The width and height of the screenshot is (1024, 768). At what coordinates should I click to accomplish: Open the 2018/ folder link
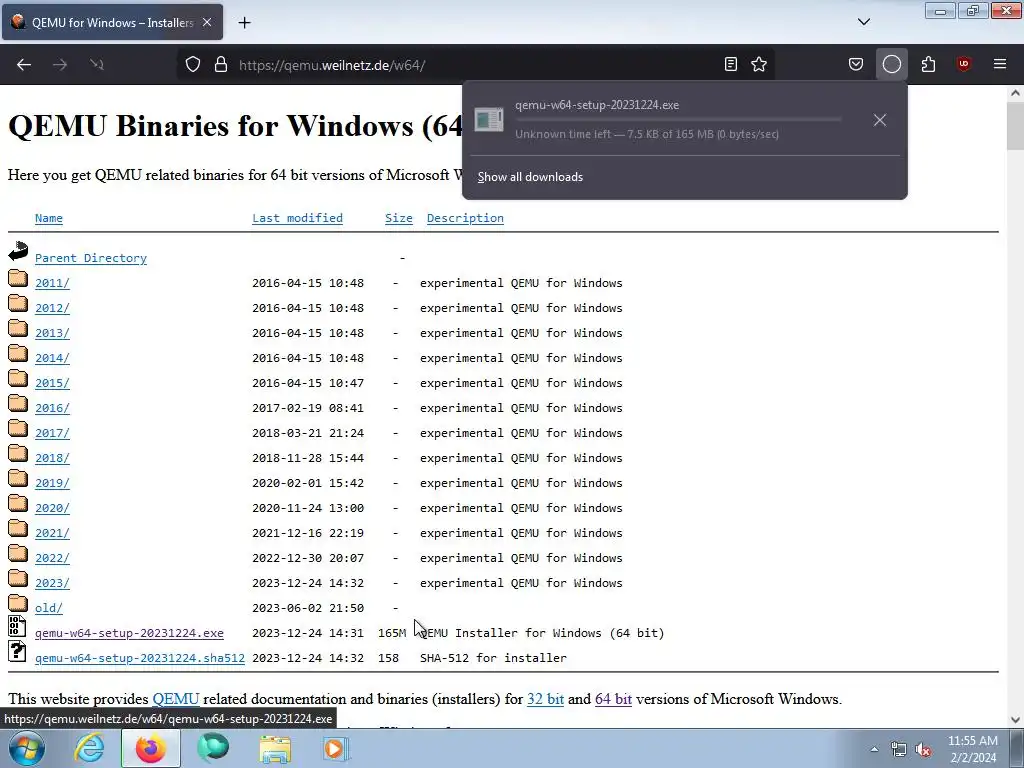click(x=52, y=458)
